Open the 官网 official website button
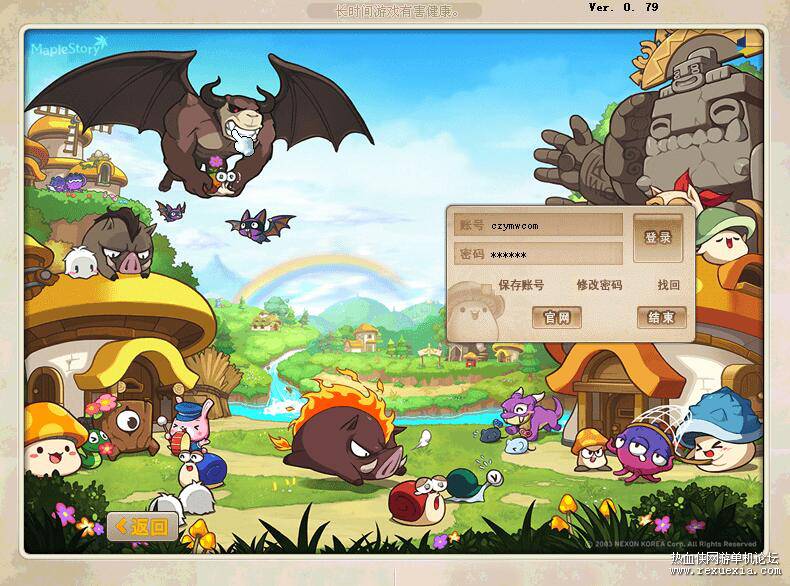The image size is (790, 586). click(557, 317)
